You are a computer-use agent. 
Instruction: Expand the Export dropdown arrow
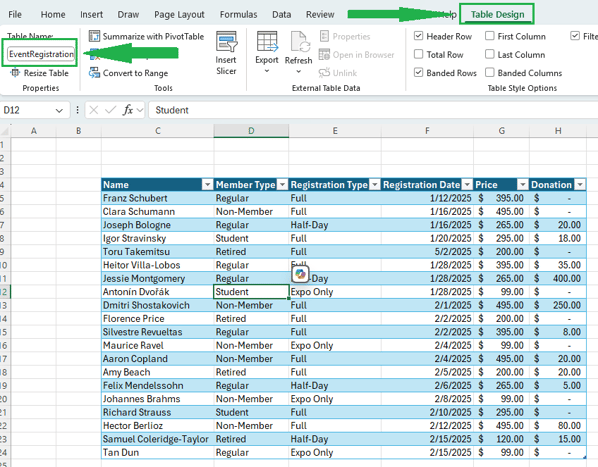point(267,71)
